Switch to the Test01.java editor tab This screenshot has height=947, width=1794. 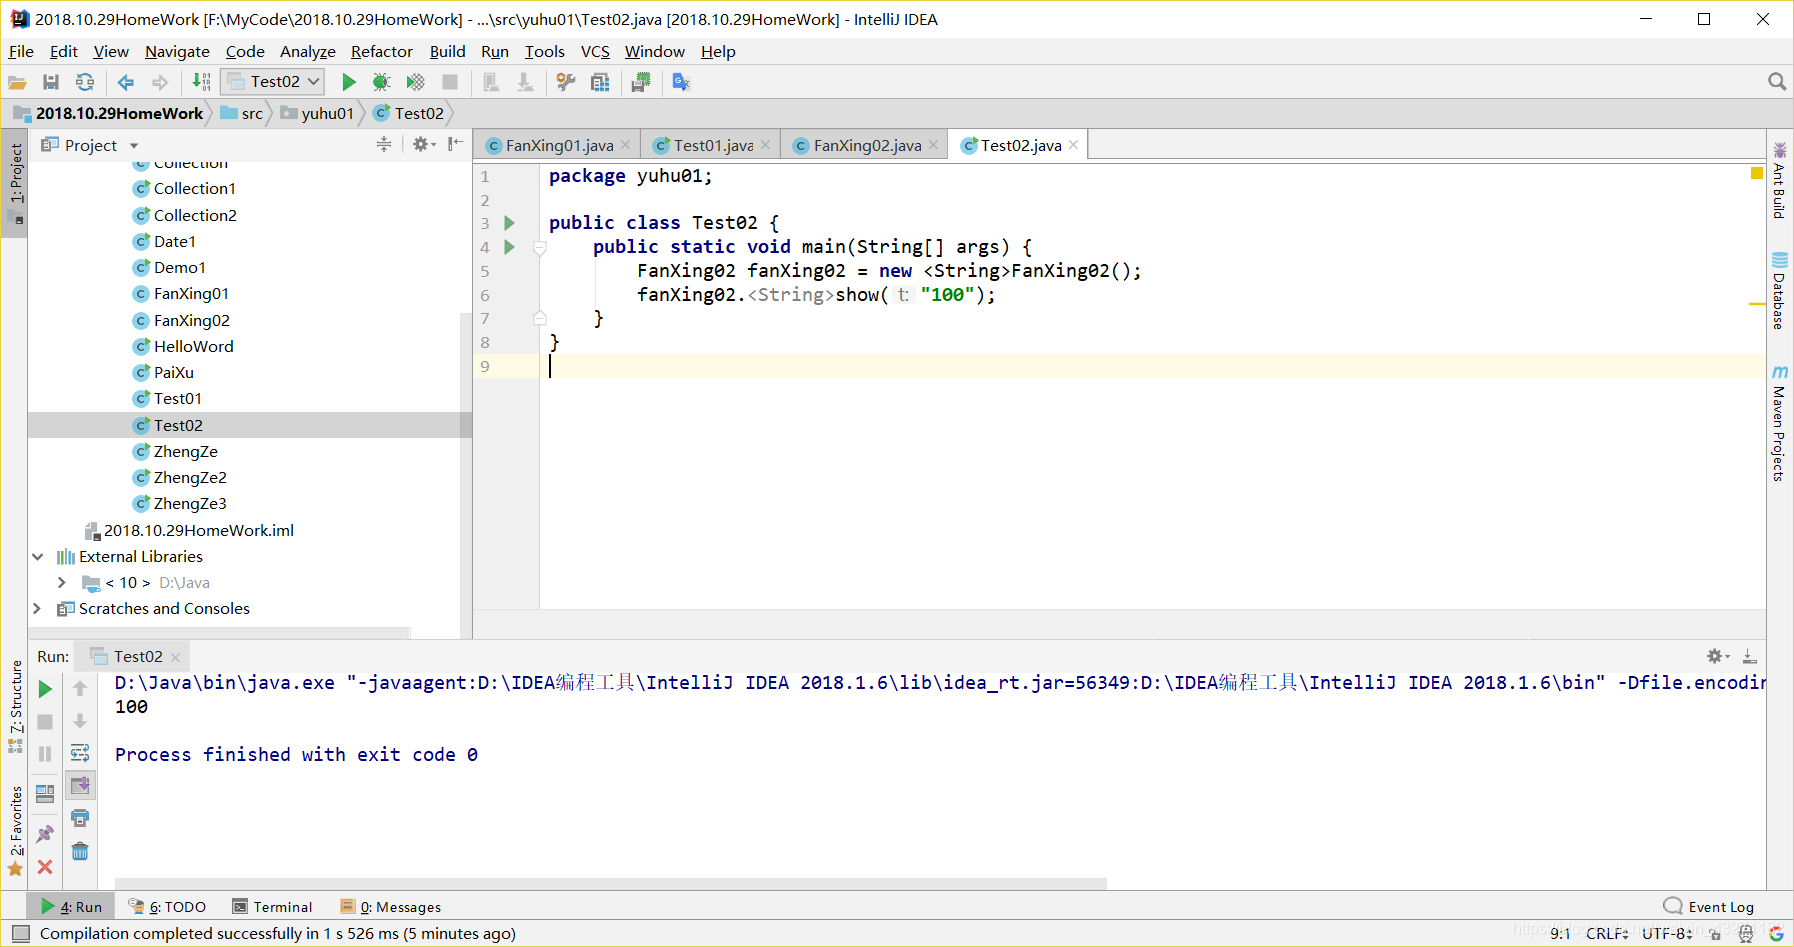pos(712,145)
